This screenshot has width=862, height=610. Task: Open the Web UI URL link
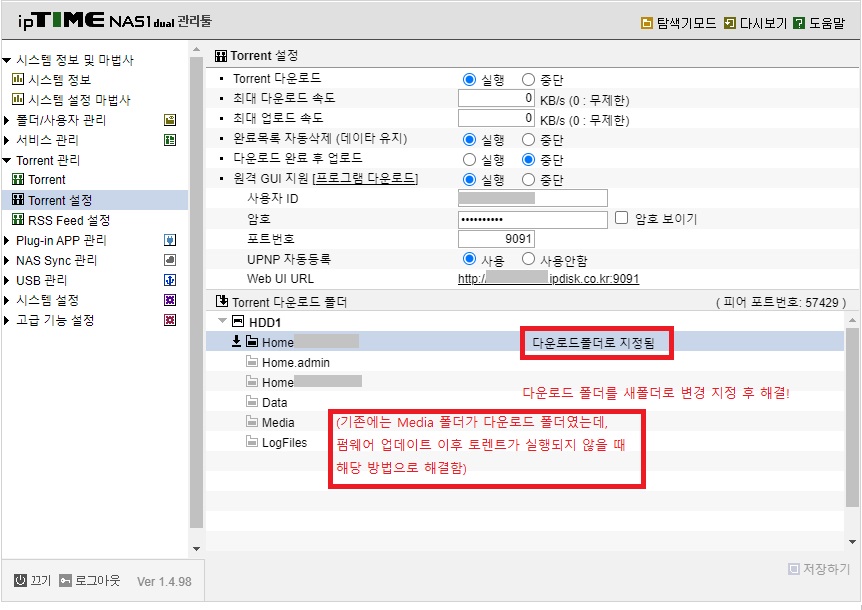click(x=548, y=279)
